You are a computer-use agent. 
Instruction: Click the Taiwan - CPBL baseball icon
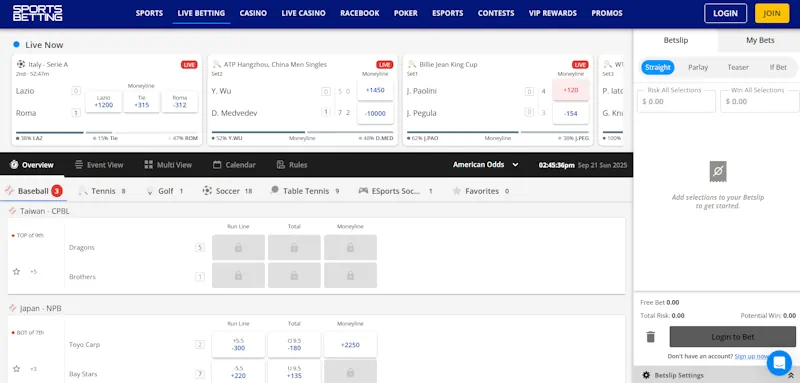pyautogui.click(x=12, y=211)
